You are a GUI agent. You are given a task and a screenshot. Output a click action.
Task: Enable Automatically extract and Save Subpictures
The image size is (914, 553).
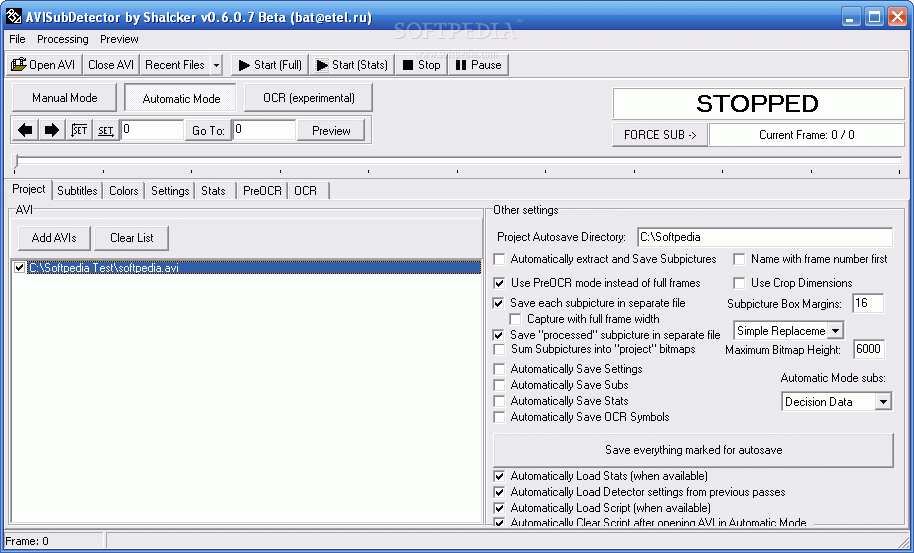(499, 259)
